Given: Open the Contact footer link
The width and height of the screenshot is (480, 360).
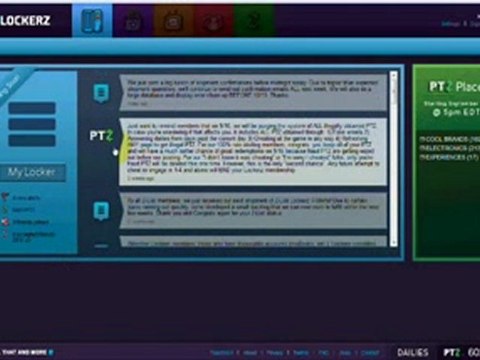Looking at the screenshot, I should pos(370,353).
